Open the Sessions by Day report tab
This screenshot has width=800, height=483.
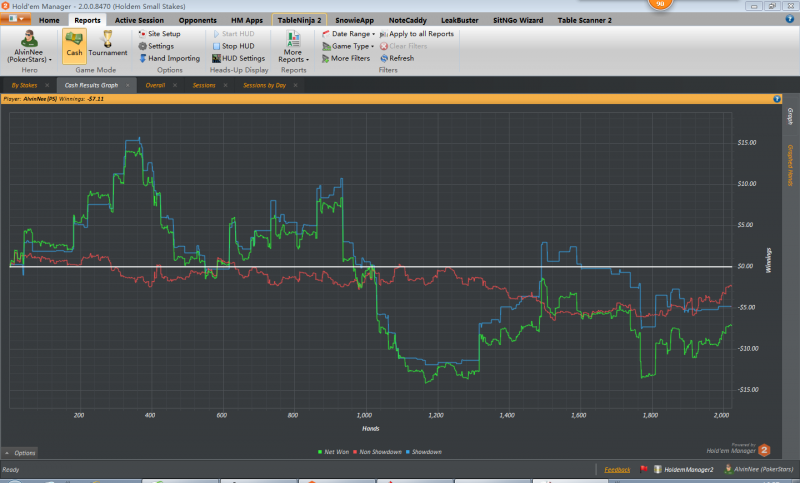click(264, 86)
